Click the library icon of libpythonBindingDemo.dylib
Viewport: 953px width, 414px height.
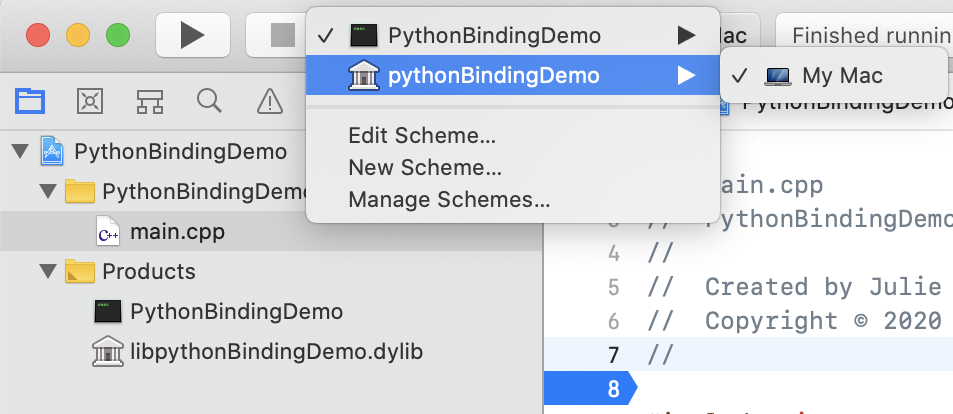(x=108, y=351)
